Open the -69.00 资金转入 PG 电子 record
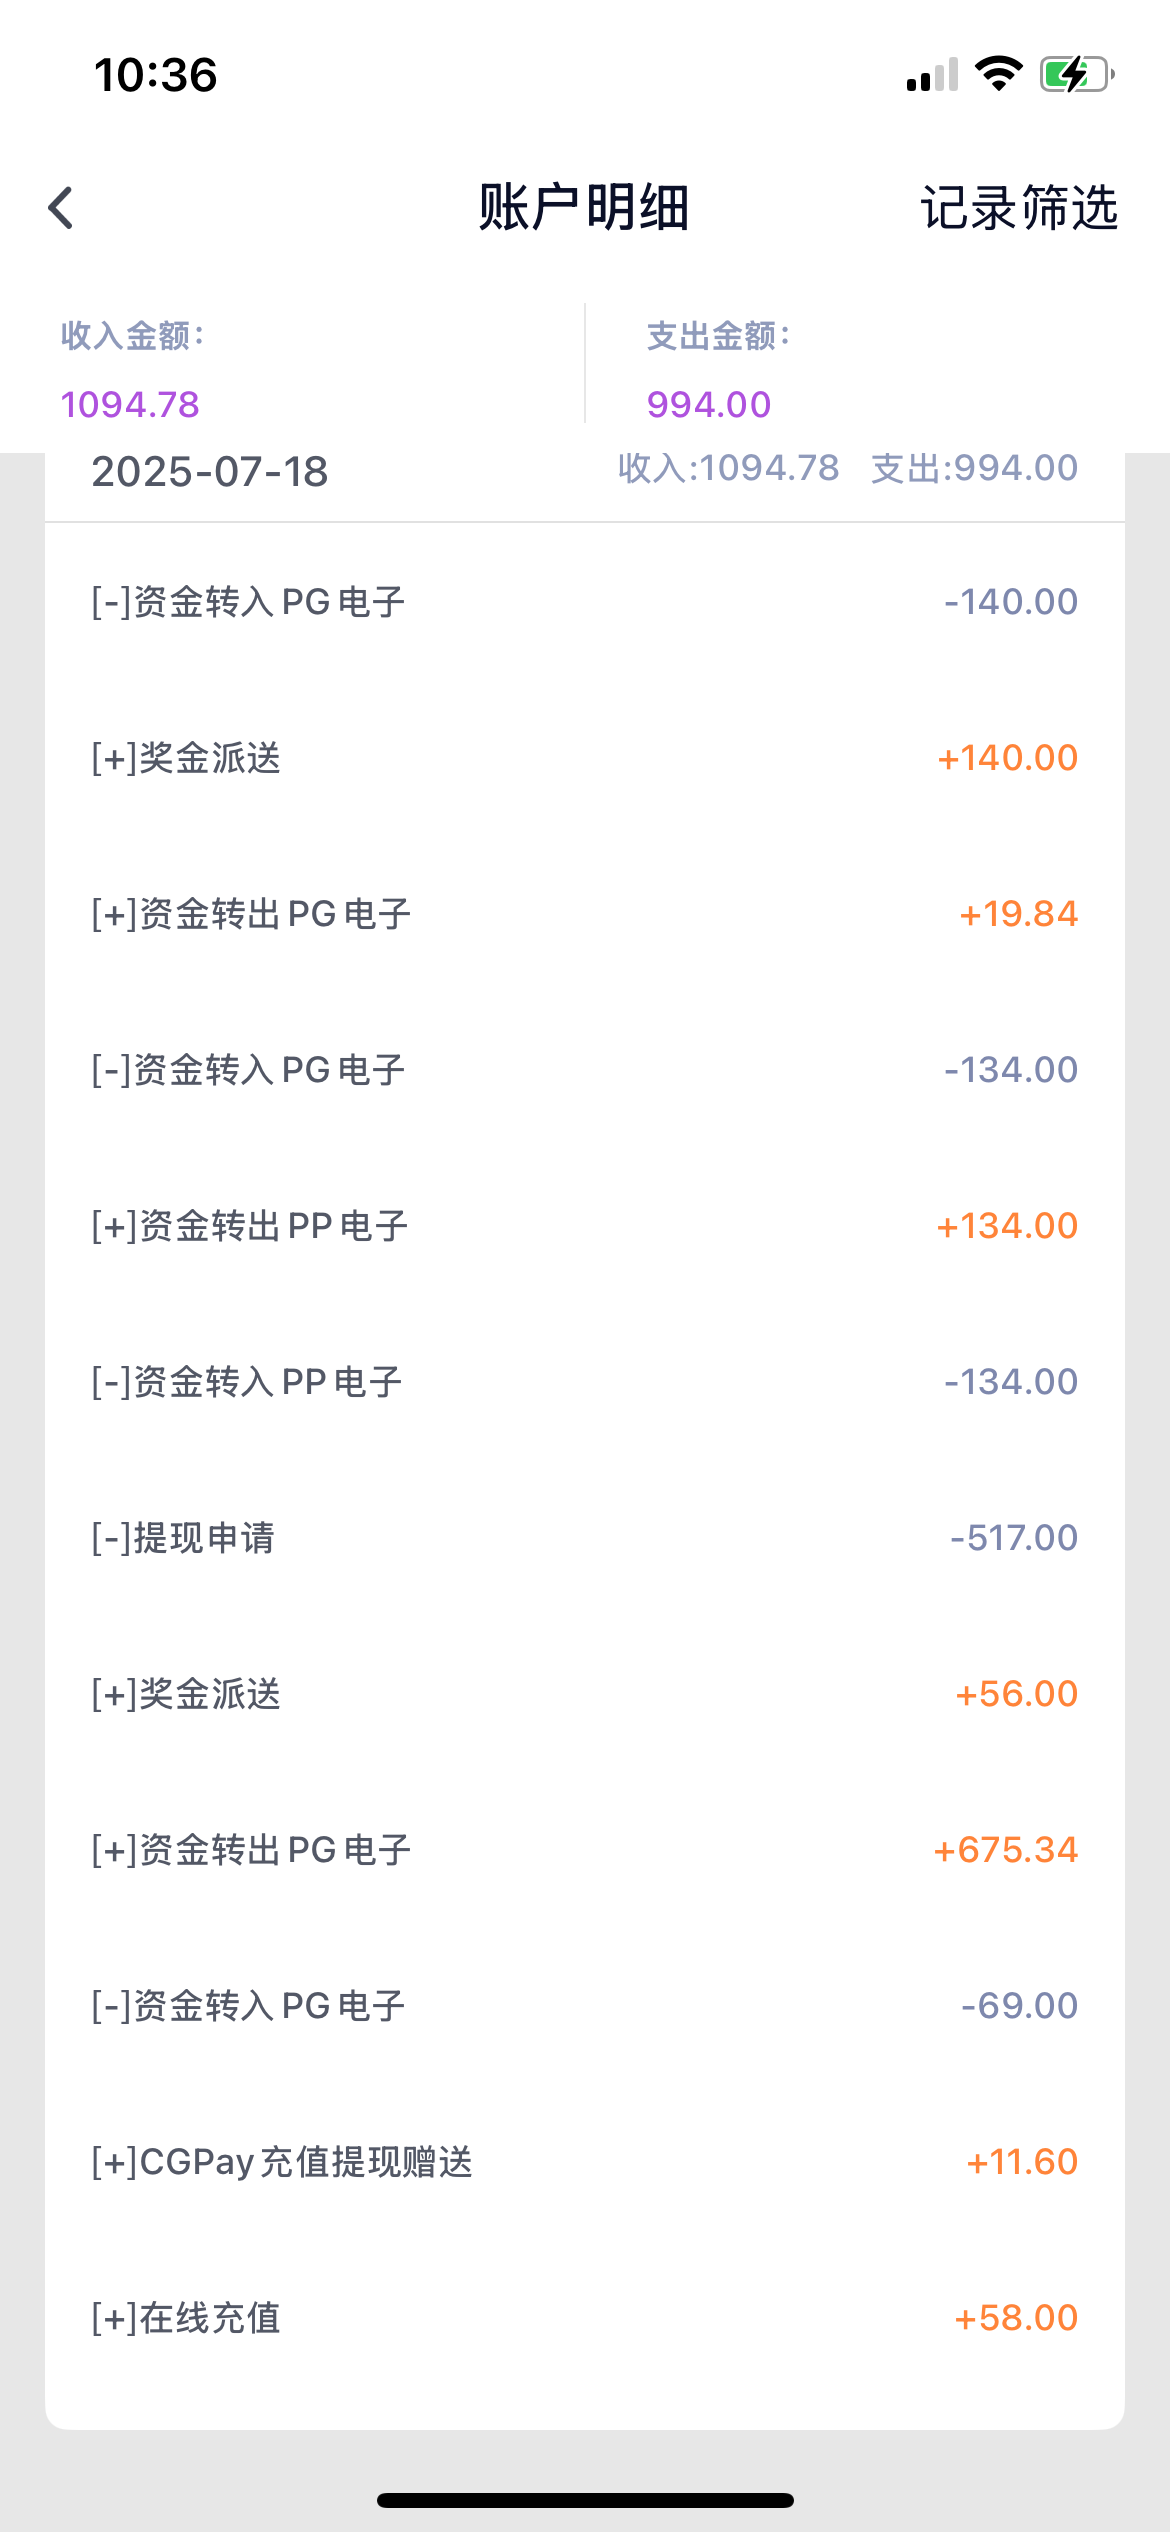The height and width of the screenshot is (2532, 1170). click(x=584, y=2006)
